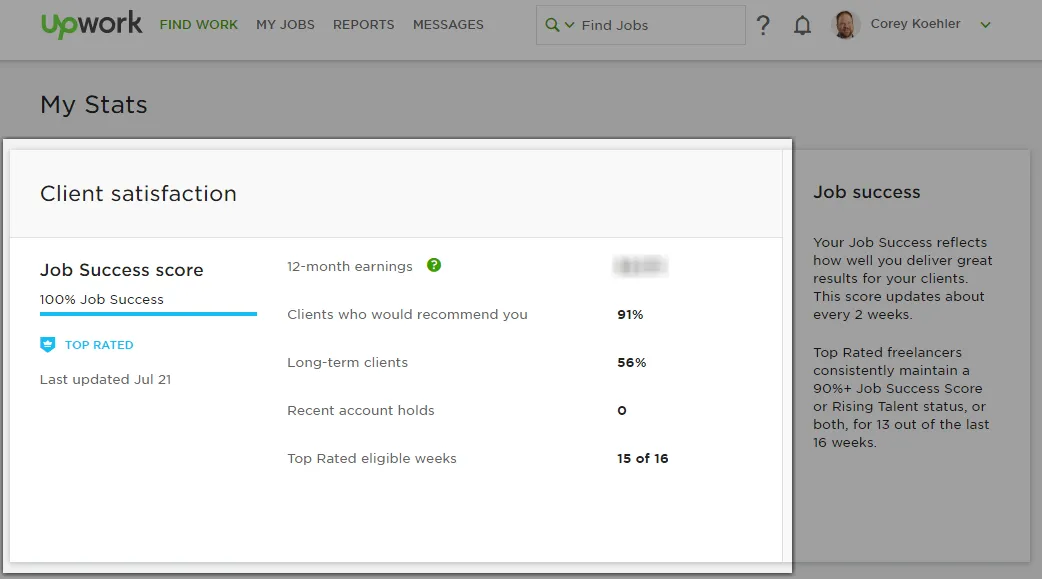Open the search type dropdown arrow
The image size is (1042, 579).
coord(570,25)
